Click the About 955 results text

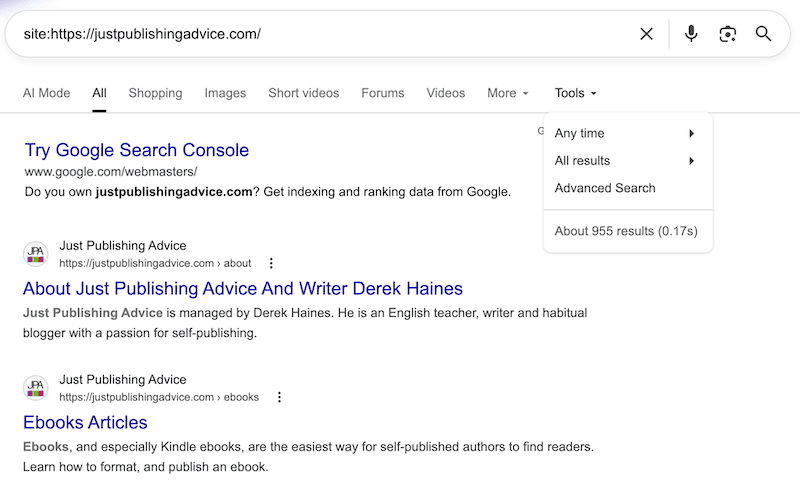click(626, 231)
